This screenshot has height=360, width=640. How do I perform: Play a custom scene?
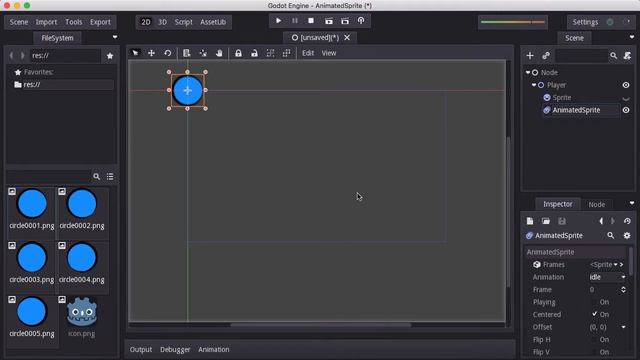pos(345,21)
